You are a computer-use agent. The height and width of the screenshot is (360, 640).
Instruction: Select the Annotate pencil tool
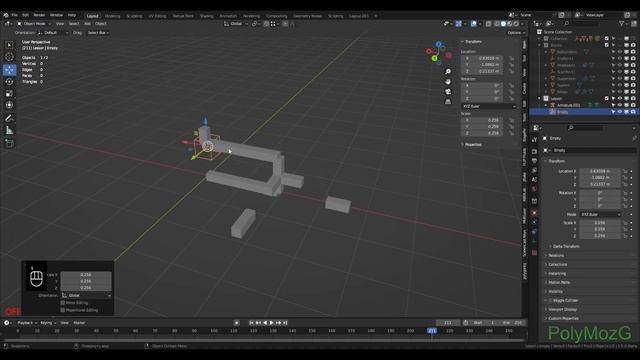click(9, 118)
